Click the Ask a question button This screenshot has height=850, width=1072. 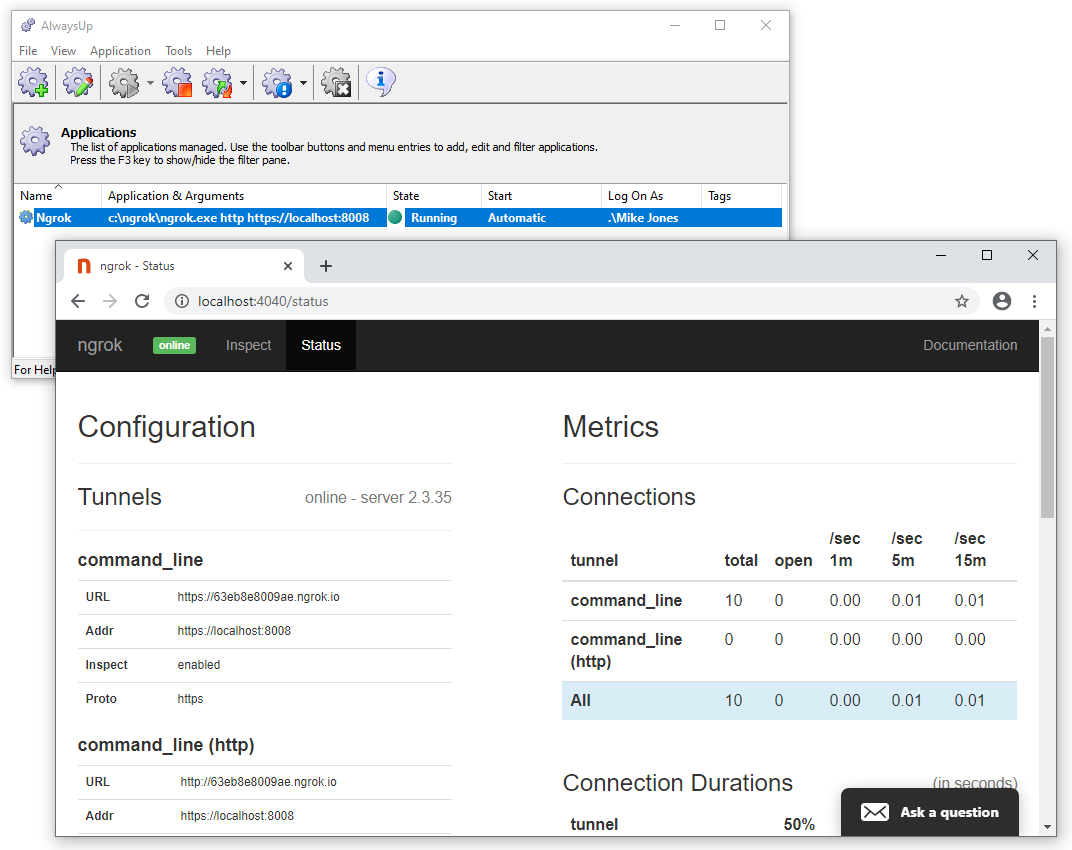(930, 812)
